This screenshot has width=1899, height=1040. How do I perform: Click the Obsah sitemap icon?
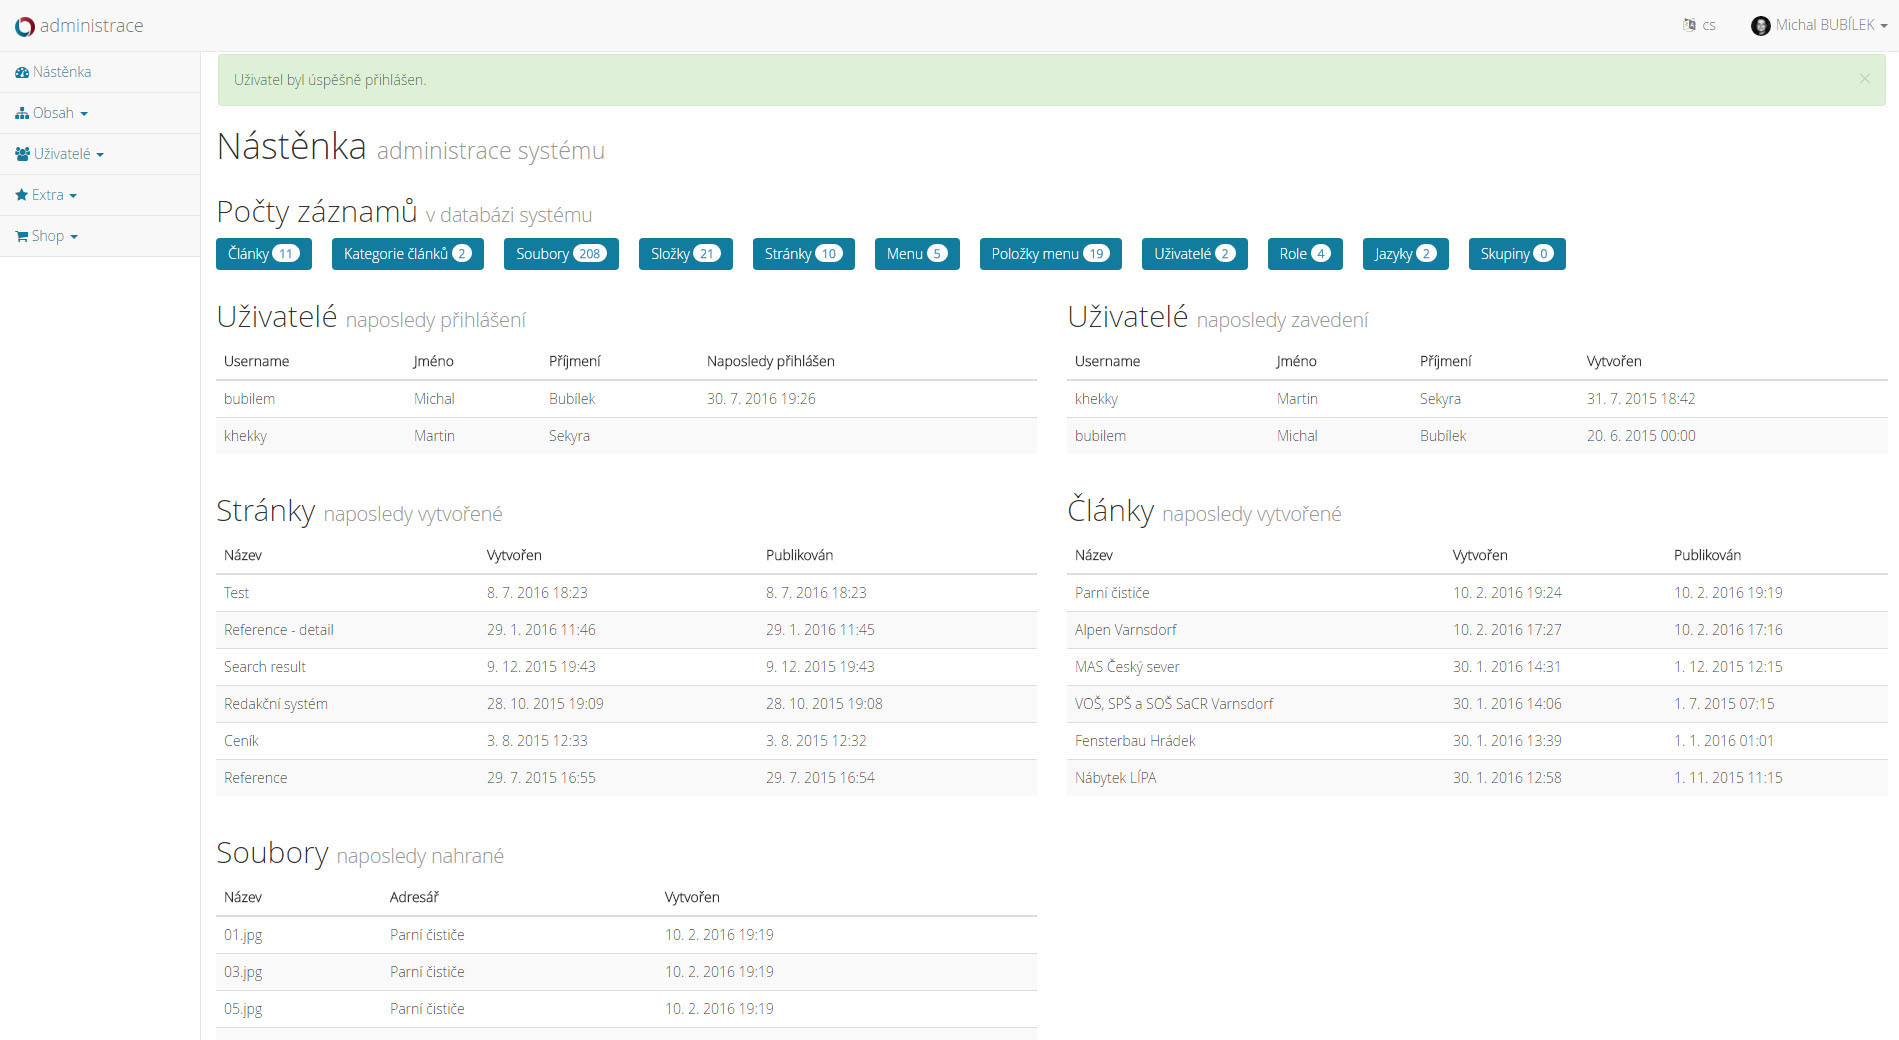(22, 113)
